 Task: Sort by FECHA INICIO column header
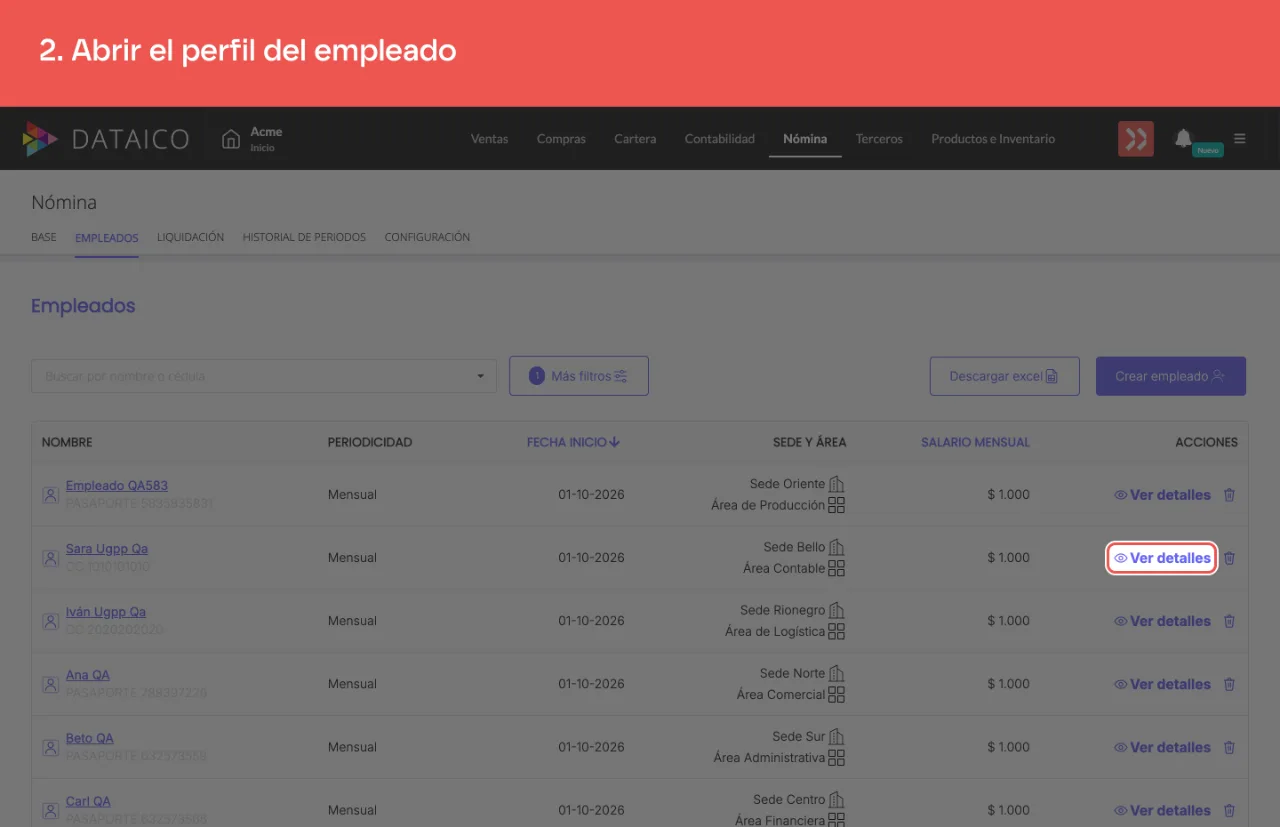(x=573, y=442)
